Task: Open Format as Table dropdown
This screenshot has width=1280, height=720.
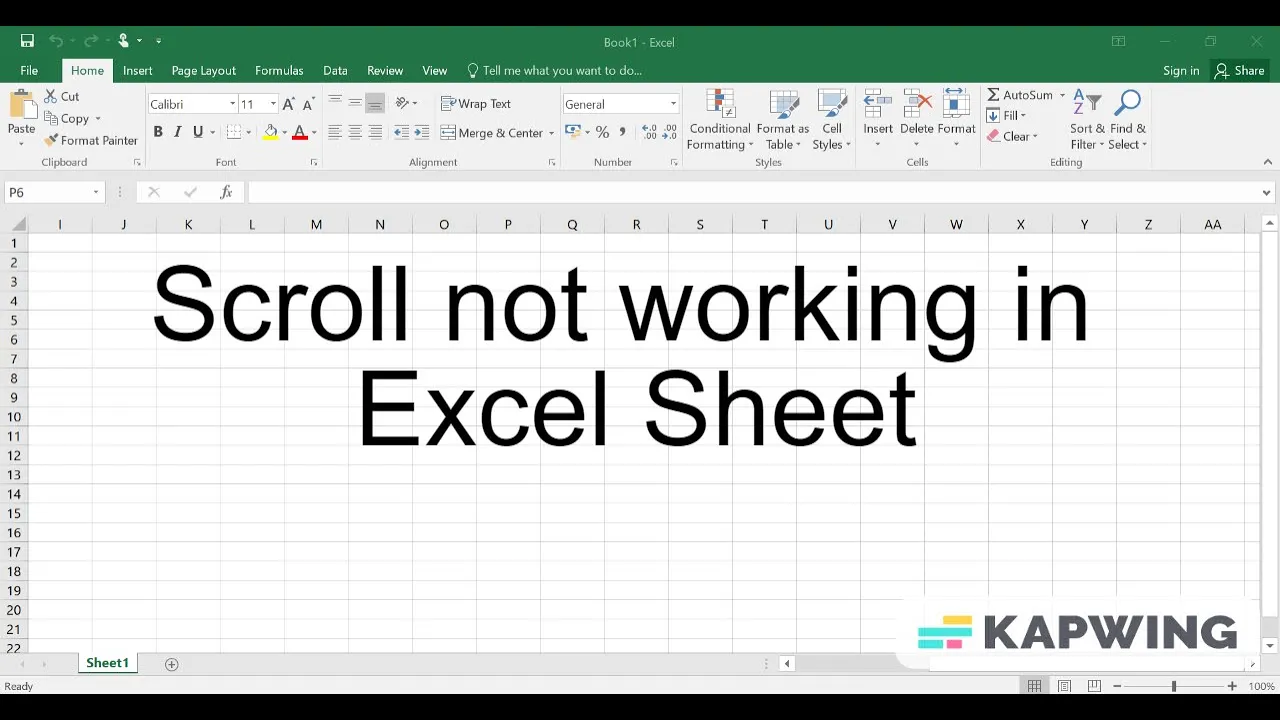Action: click(783, 120)
